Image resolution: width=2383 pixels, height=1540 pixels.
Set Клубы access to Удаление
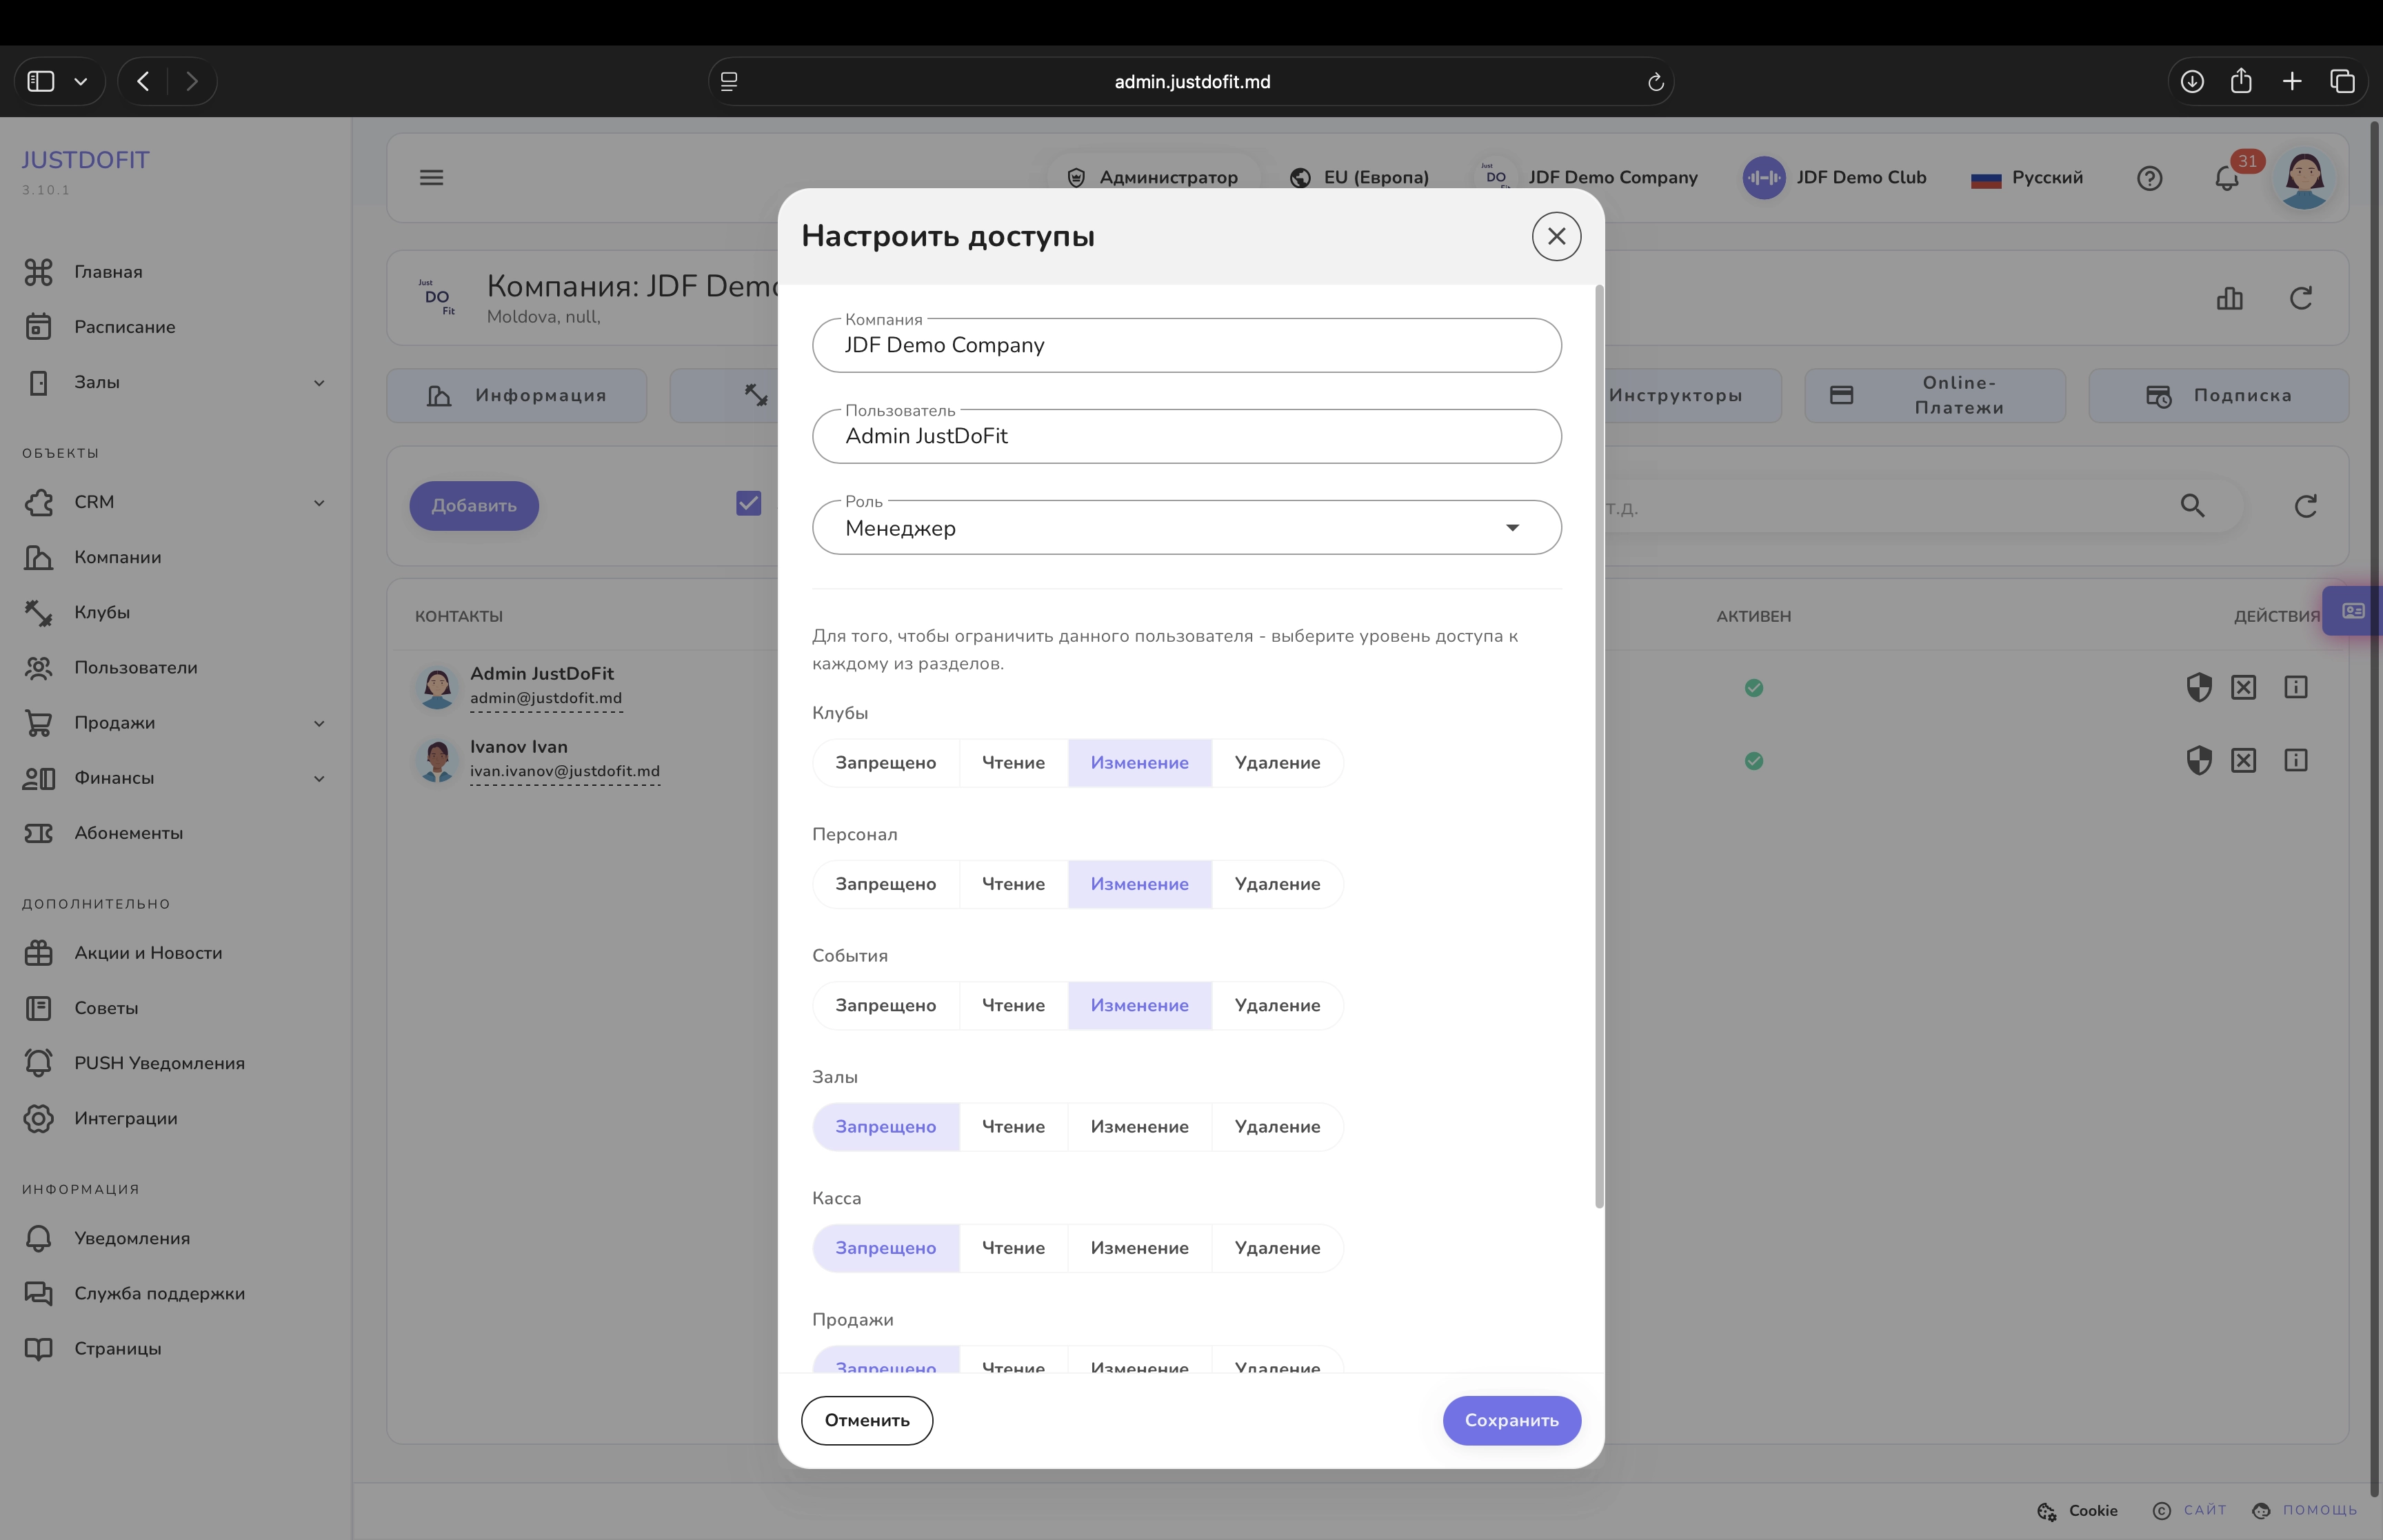(x=1277, y=763)
